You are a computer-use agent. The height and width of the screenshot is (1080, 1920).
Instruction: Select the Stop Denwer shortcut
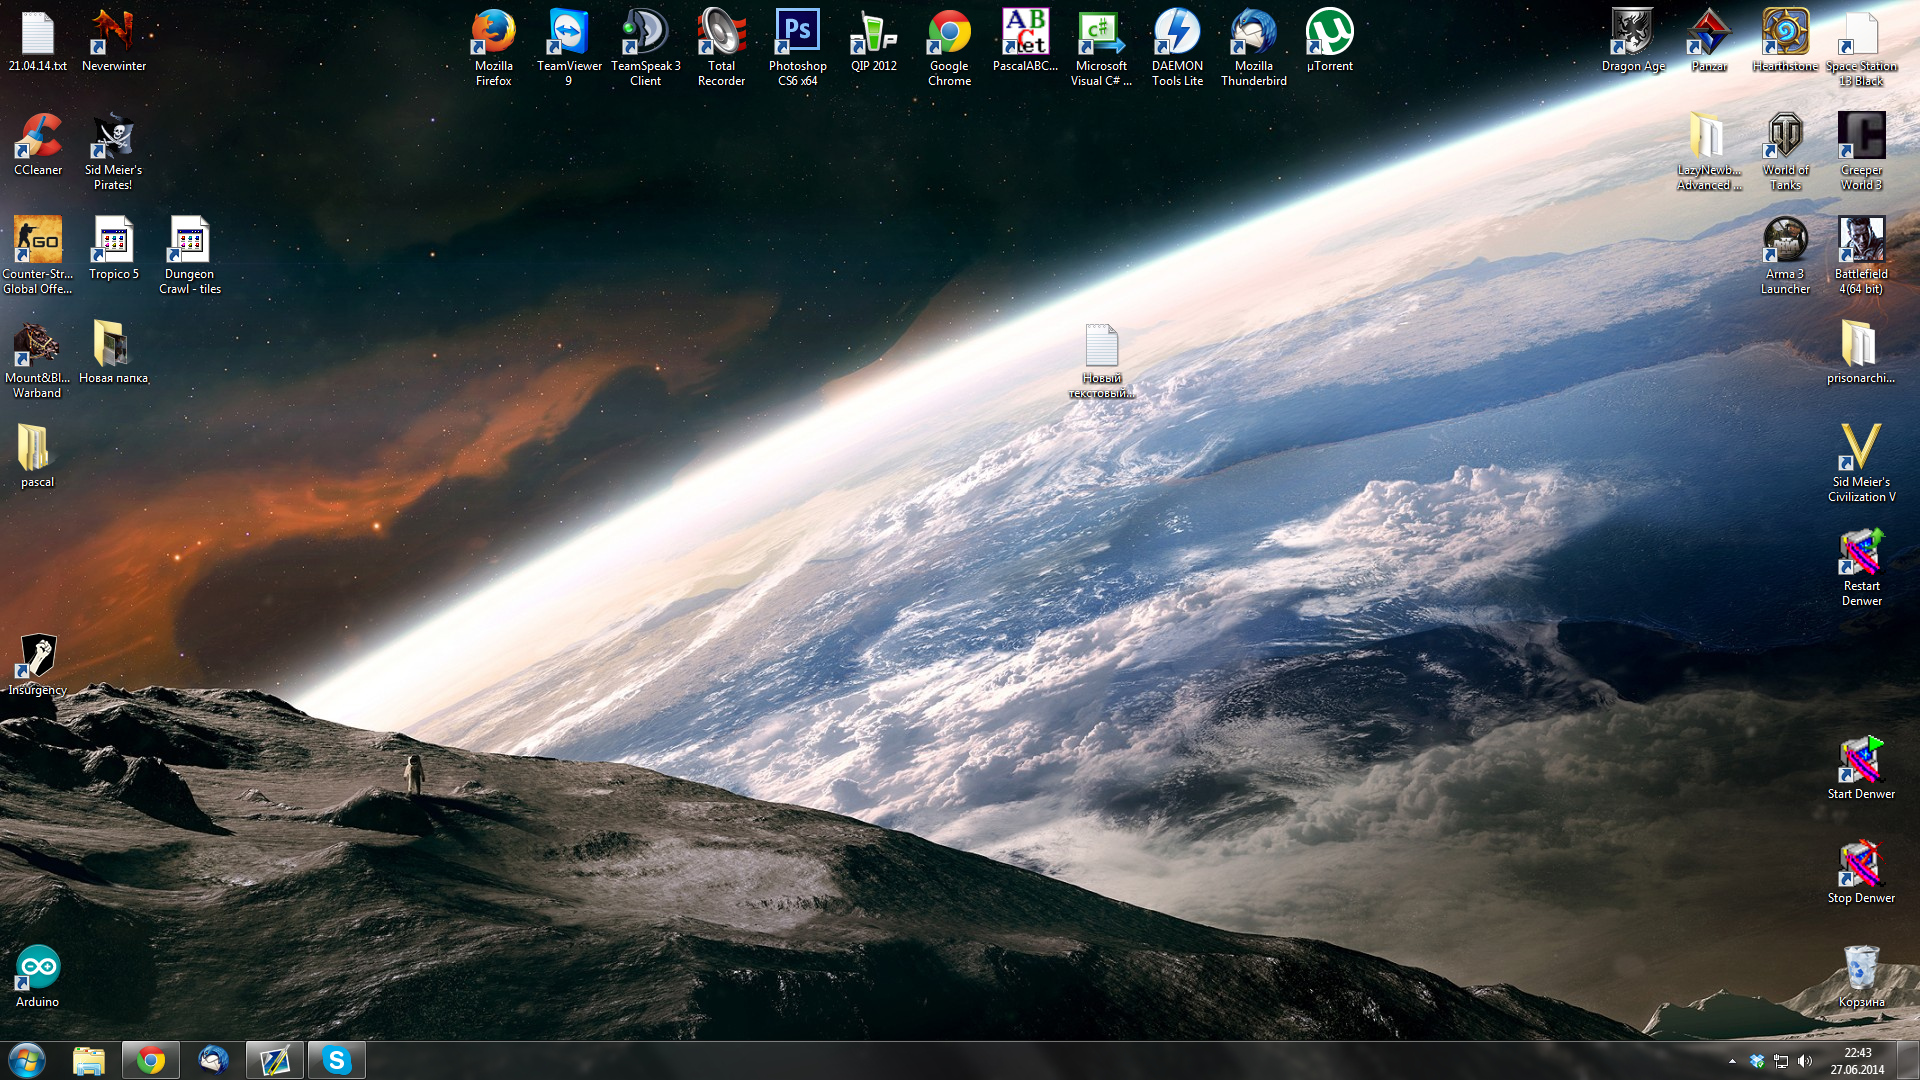pyautogui.click(x=1861, y=872)
